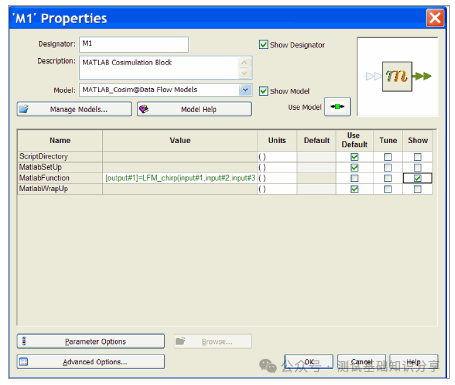This screenshot has height=385, width=455.
Task: Select the MatlabFunction parameter name
Action: (x=44, y=178)
